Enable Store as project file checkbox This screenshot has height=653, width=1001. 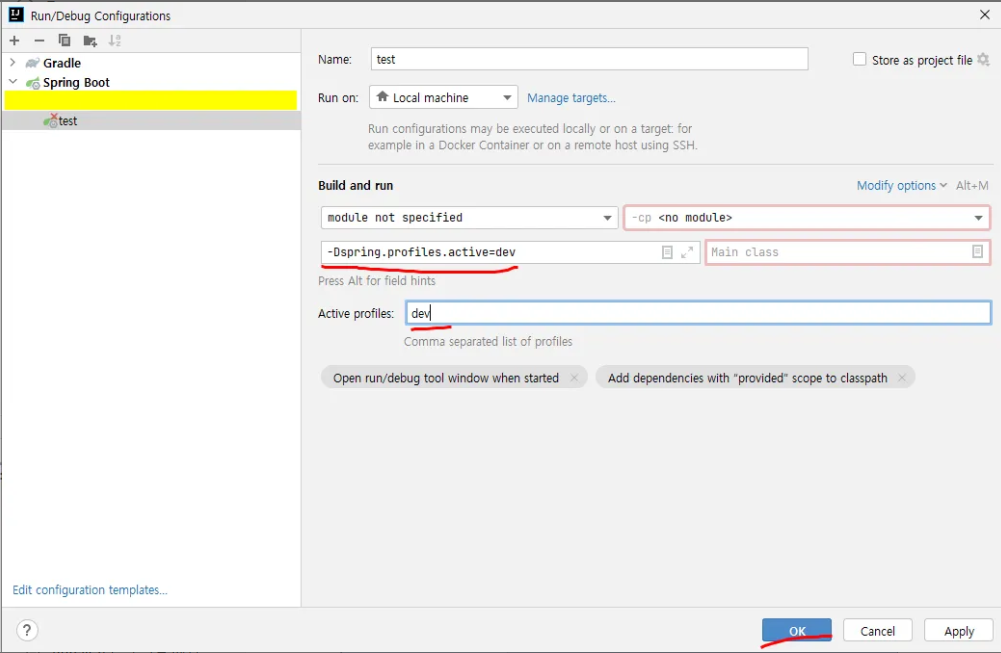[859, 59]
